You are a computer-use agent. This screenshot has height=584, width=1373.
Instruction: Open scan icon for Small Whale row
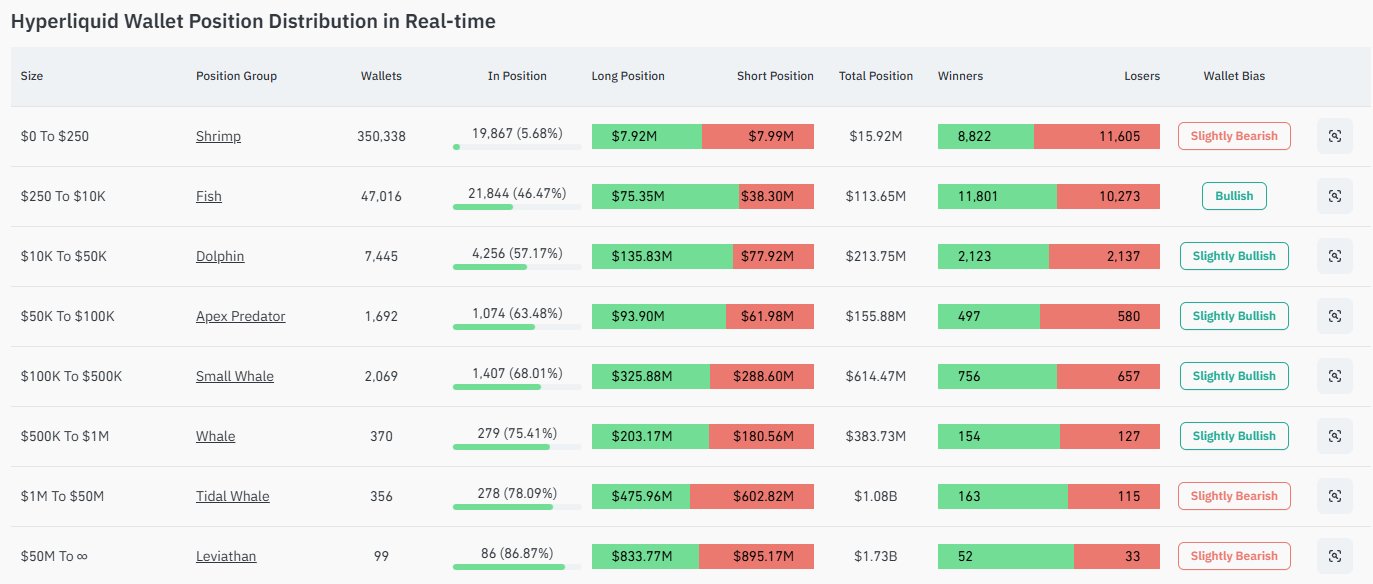click(1334, 376)
